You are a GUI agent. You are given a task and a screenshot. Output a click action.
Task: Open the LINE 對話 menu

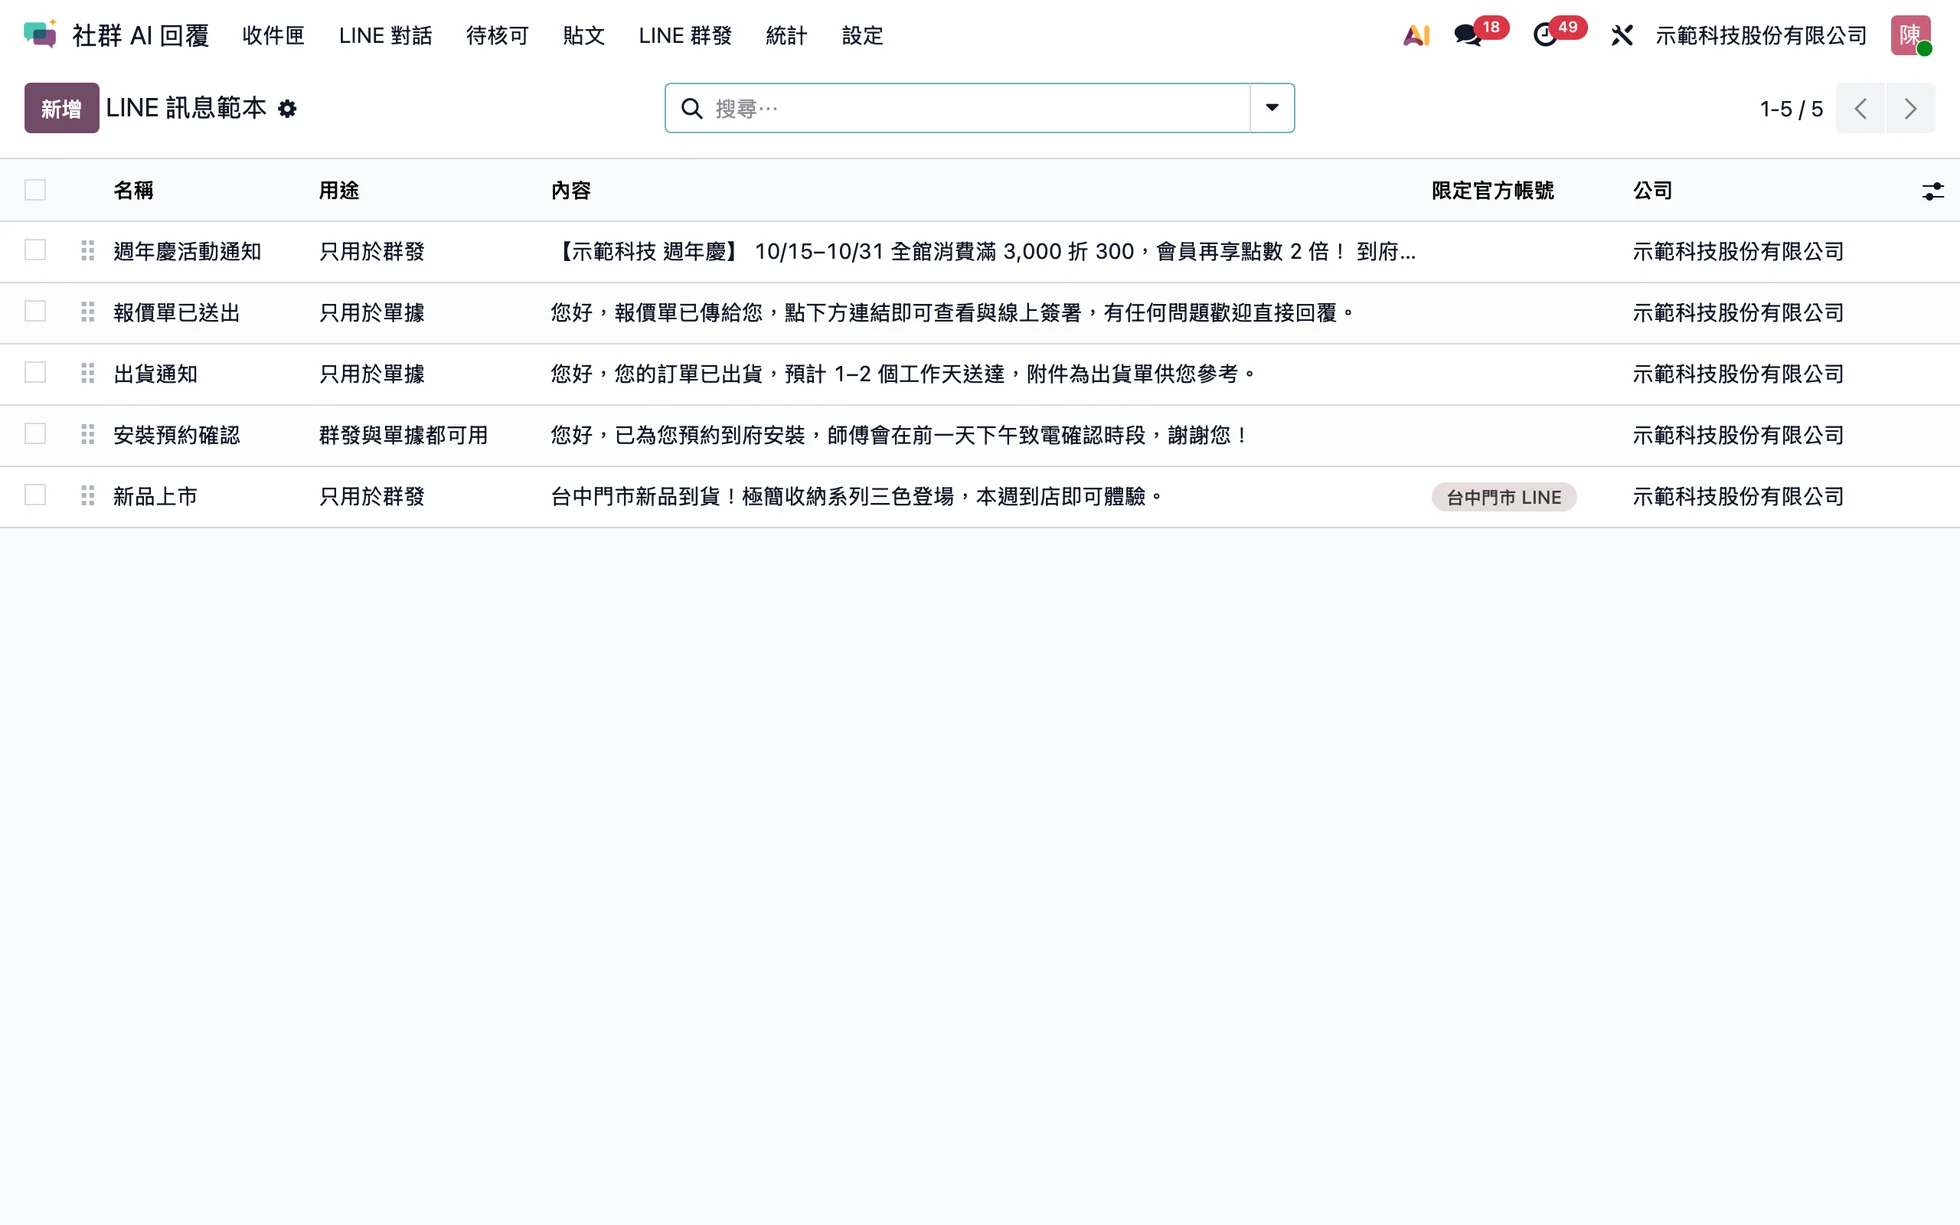click(385, 35)
